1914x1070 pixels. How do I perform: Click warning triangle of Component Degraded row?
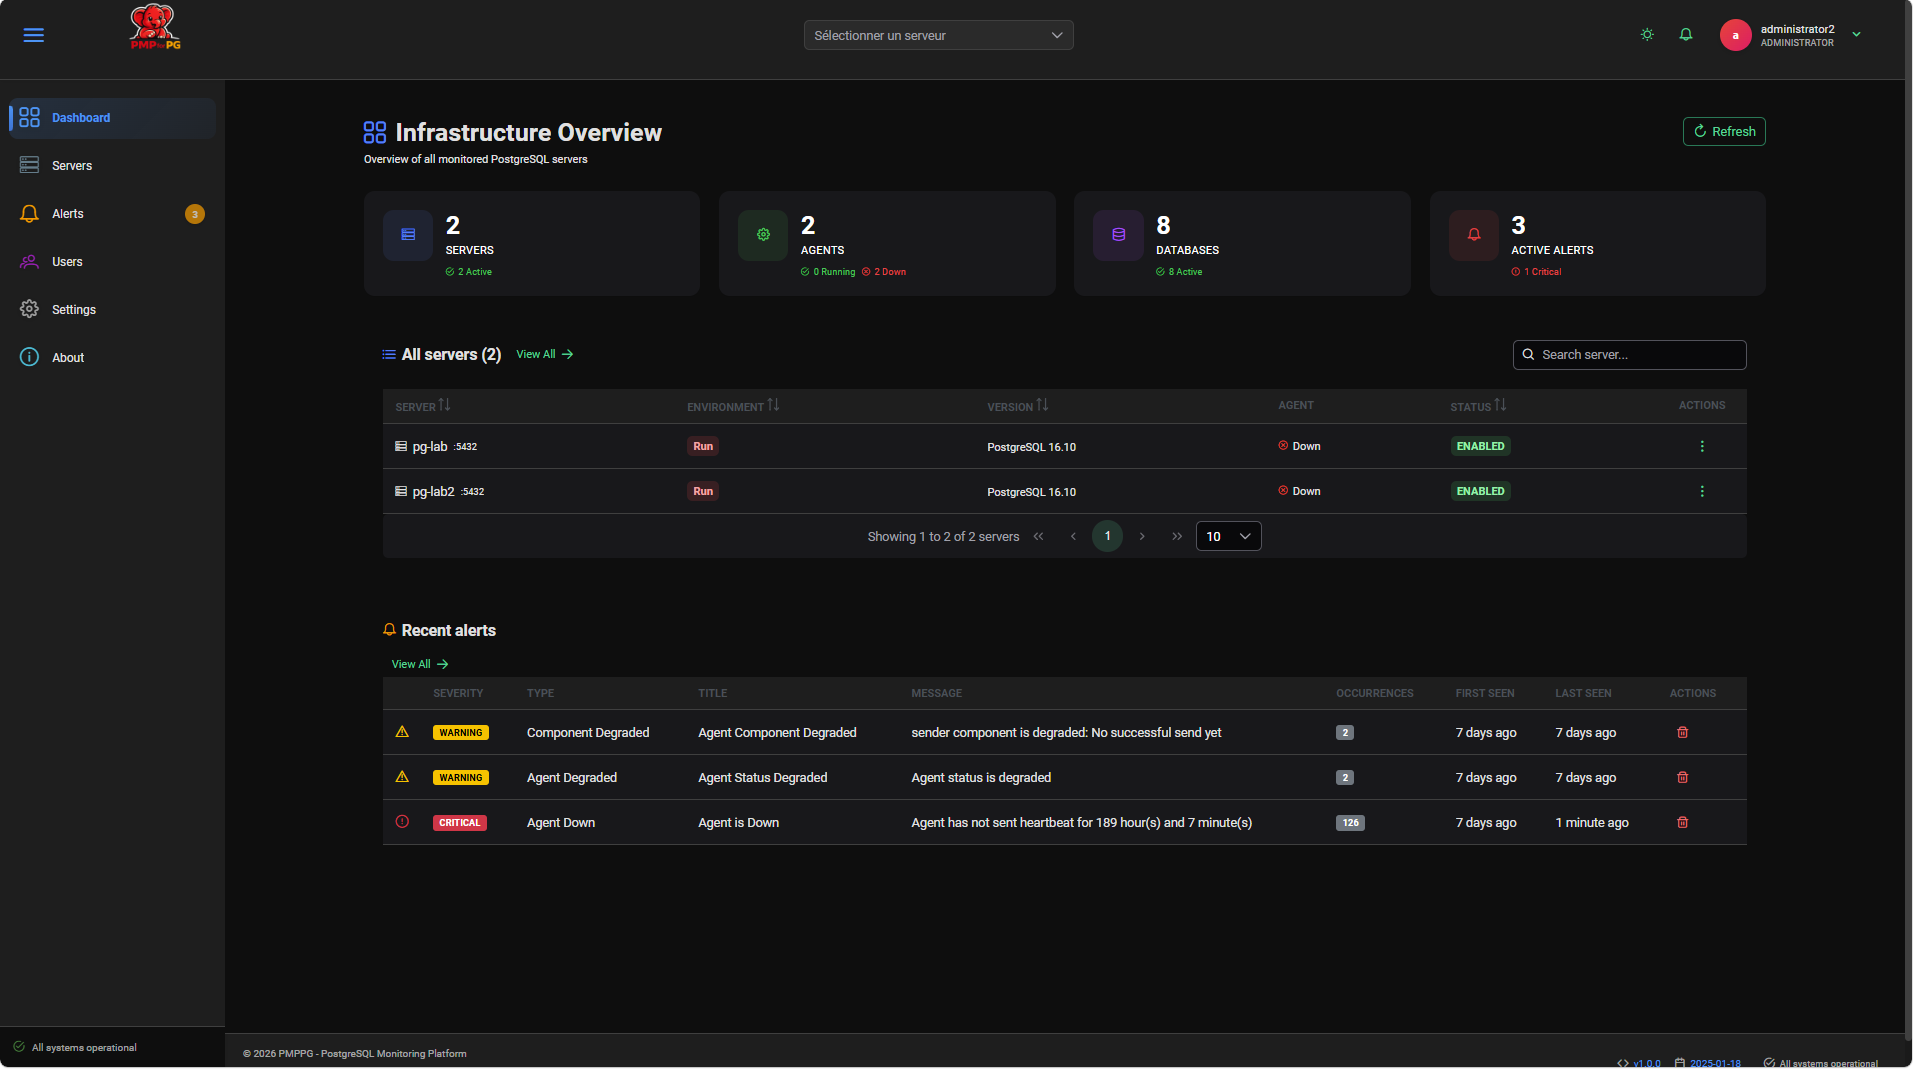pos(402,732)
